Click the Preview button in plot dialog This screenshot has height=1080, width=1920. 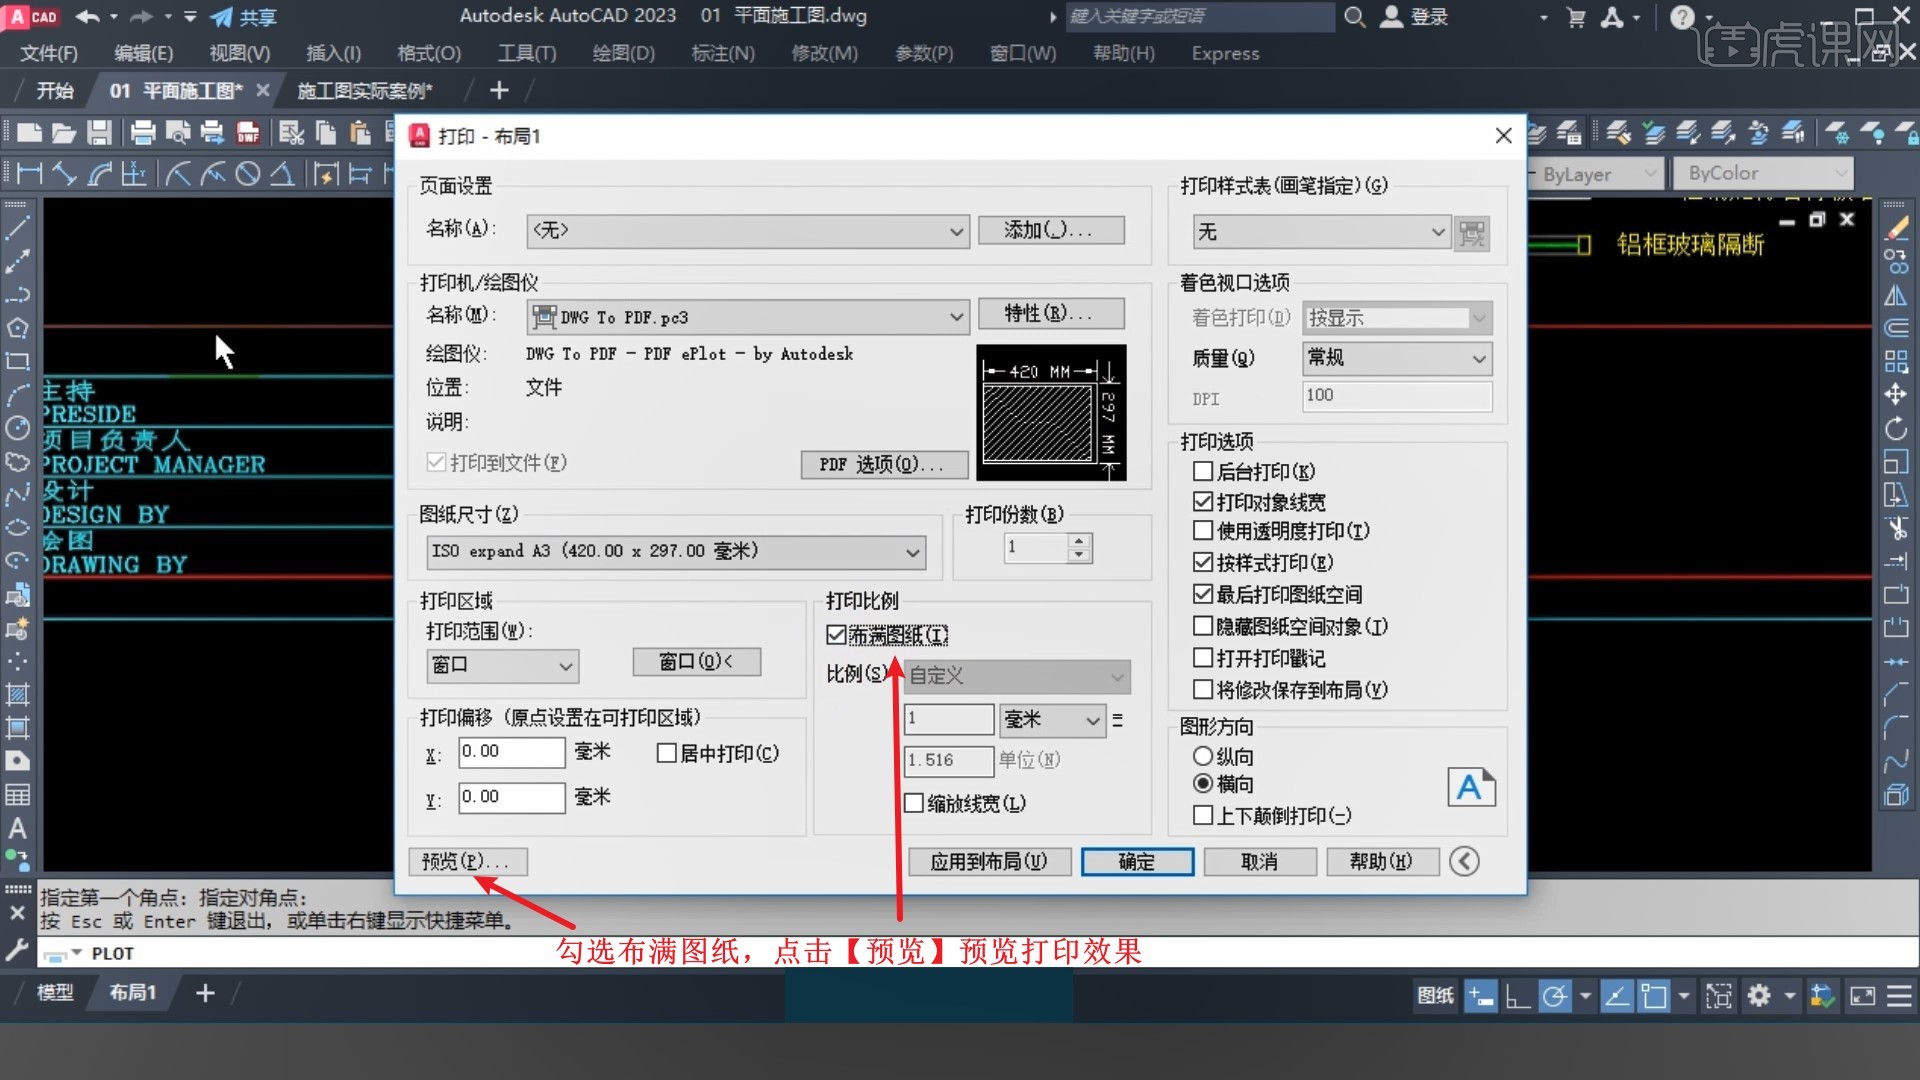tap(467, 861)
